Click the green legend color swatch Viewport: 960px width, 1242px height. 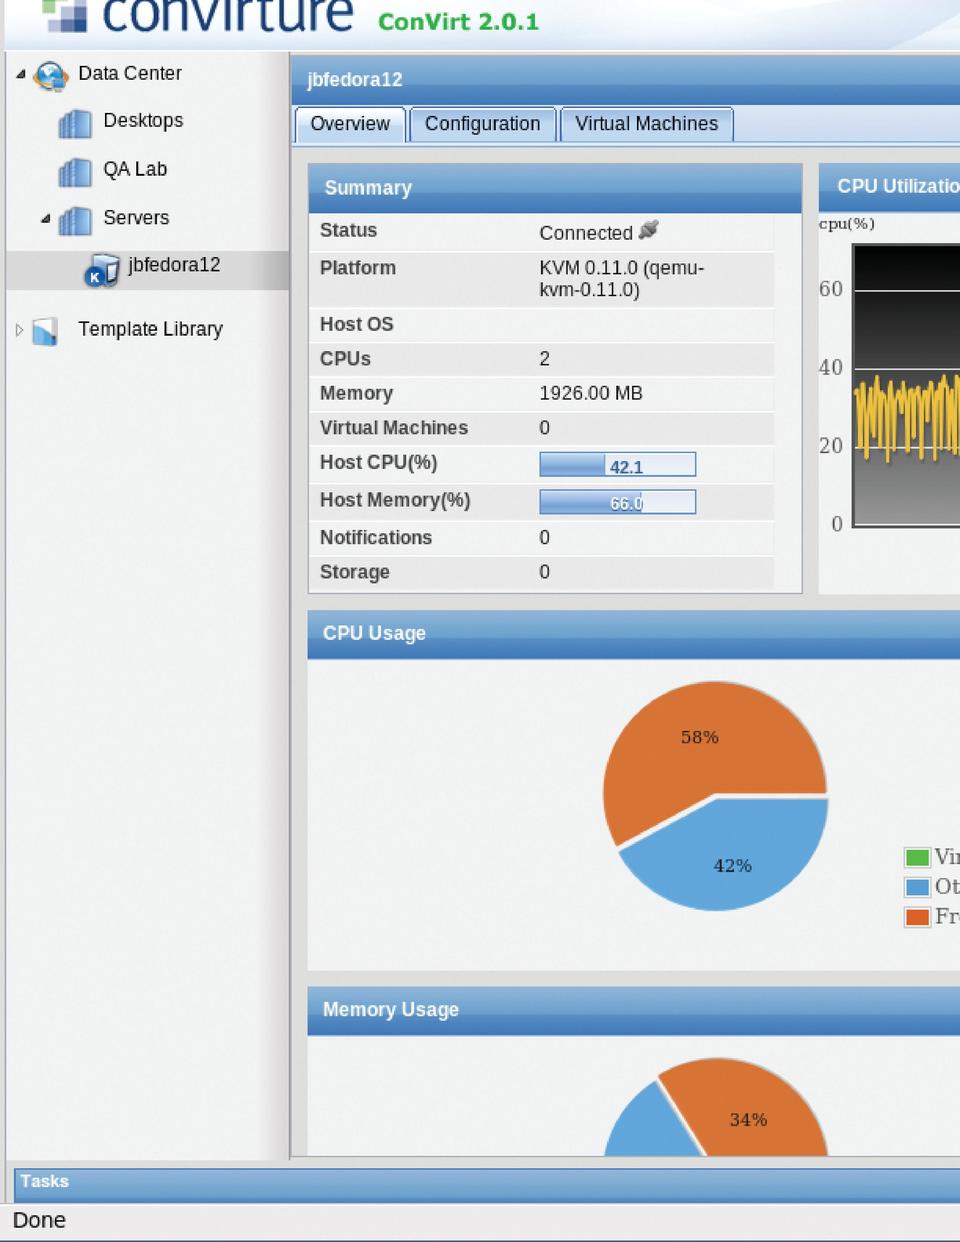916,857
